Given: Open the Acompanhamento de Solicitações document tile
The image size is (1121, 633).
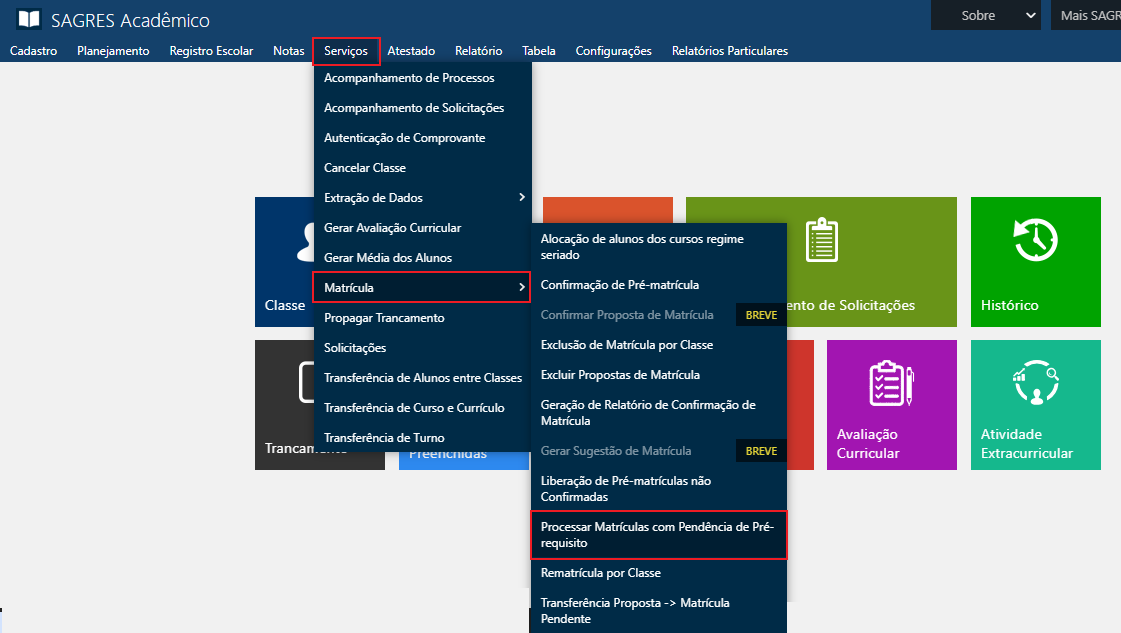Looking at the screenshot, I should tap(876, 262).
